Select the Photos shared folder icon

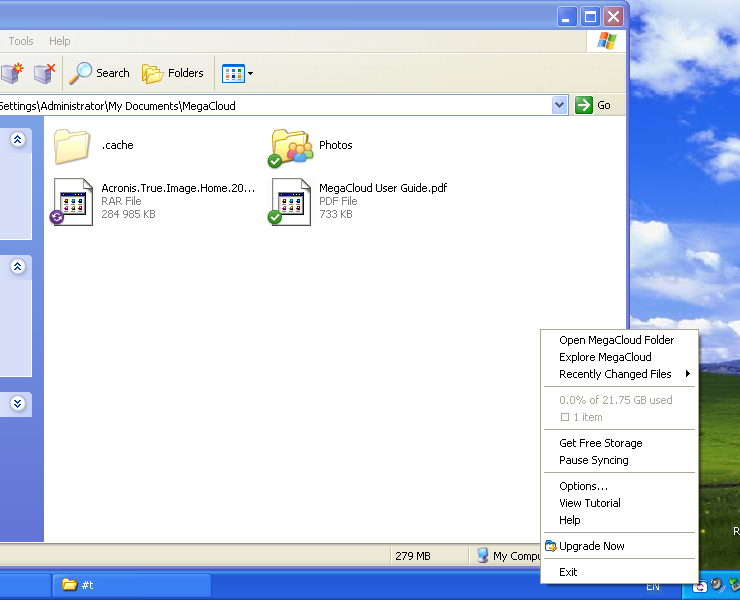coord(291,148)
